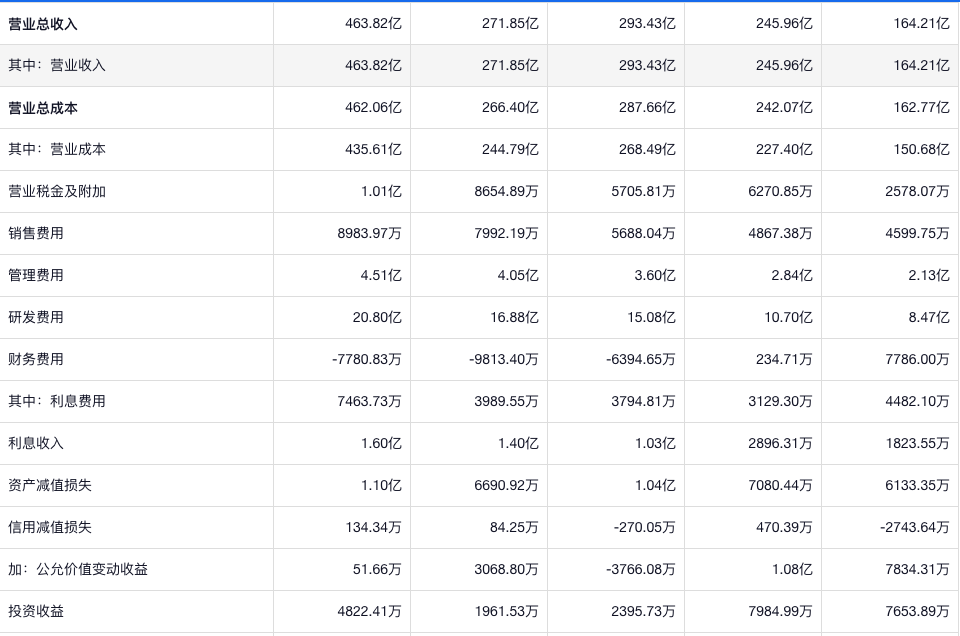Click the 财务费用 row label
This screenshot has height=636, width=960.
36,359
